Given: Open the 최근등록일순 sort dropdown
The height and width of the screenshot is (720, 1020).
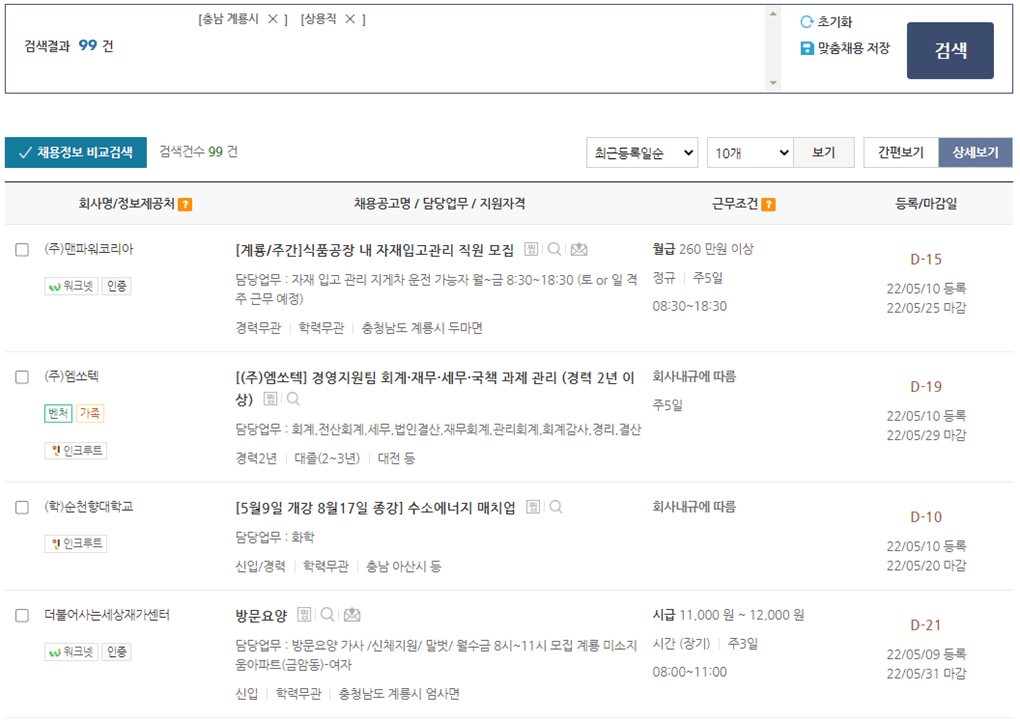Looking at the screenshot, I should tap(643, 153).
